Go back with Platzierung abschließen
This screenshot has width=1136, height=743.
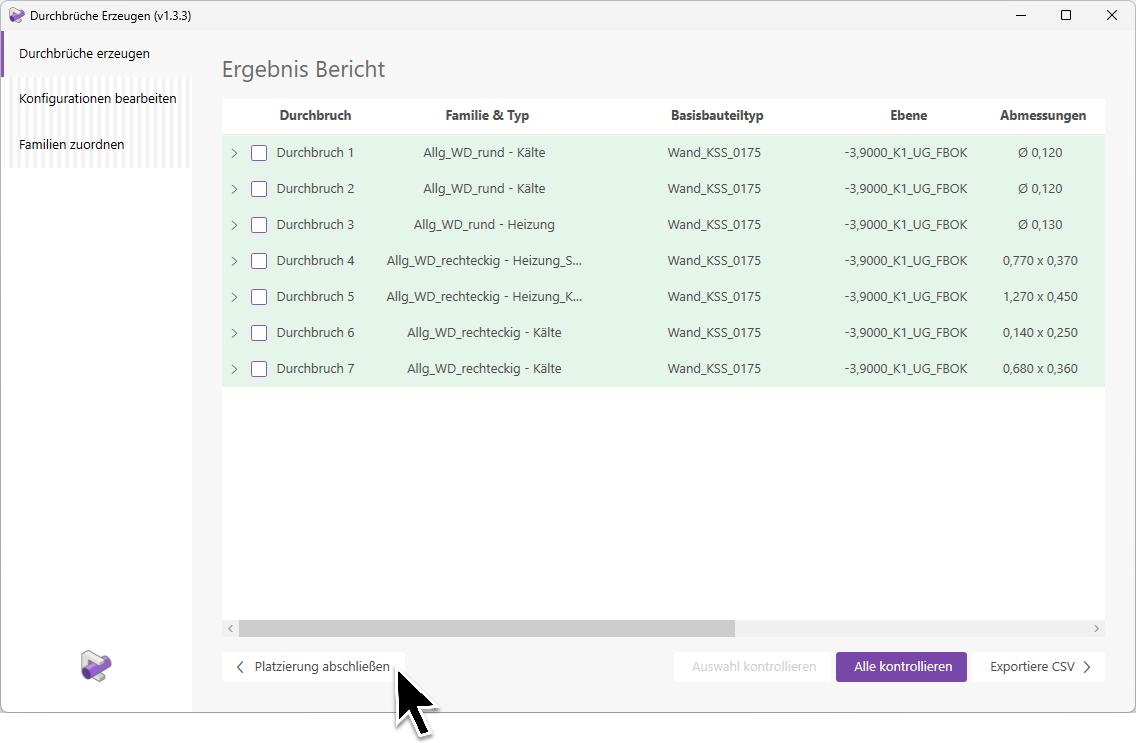tap(313, 667)
